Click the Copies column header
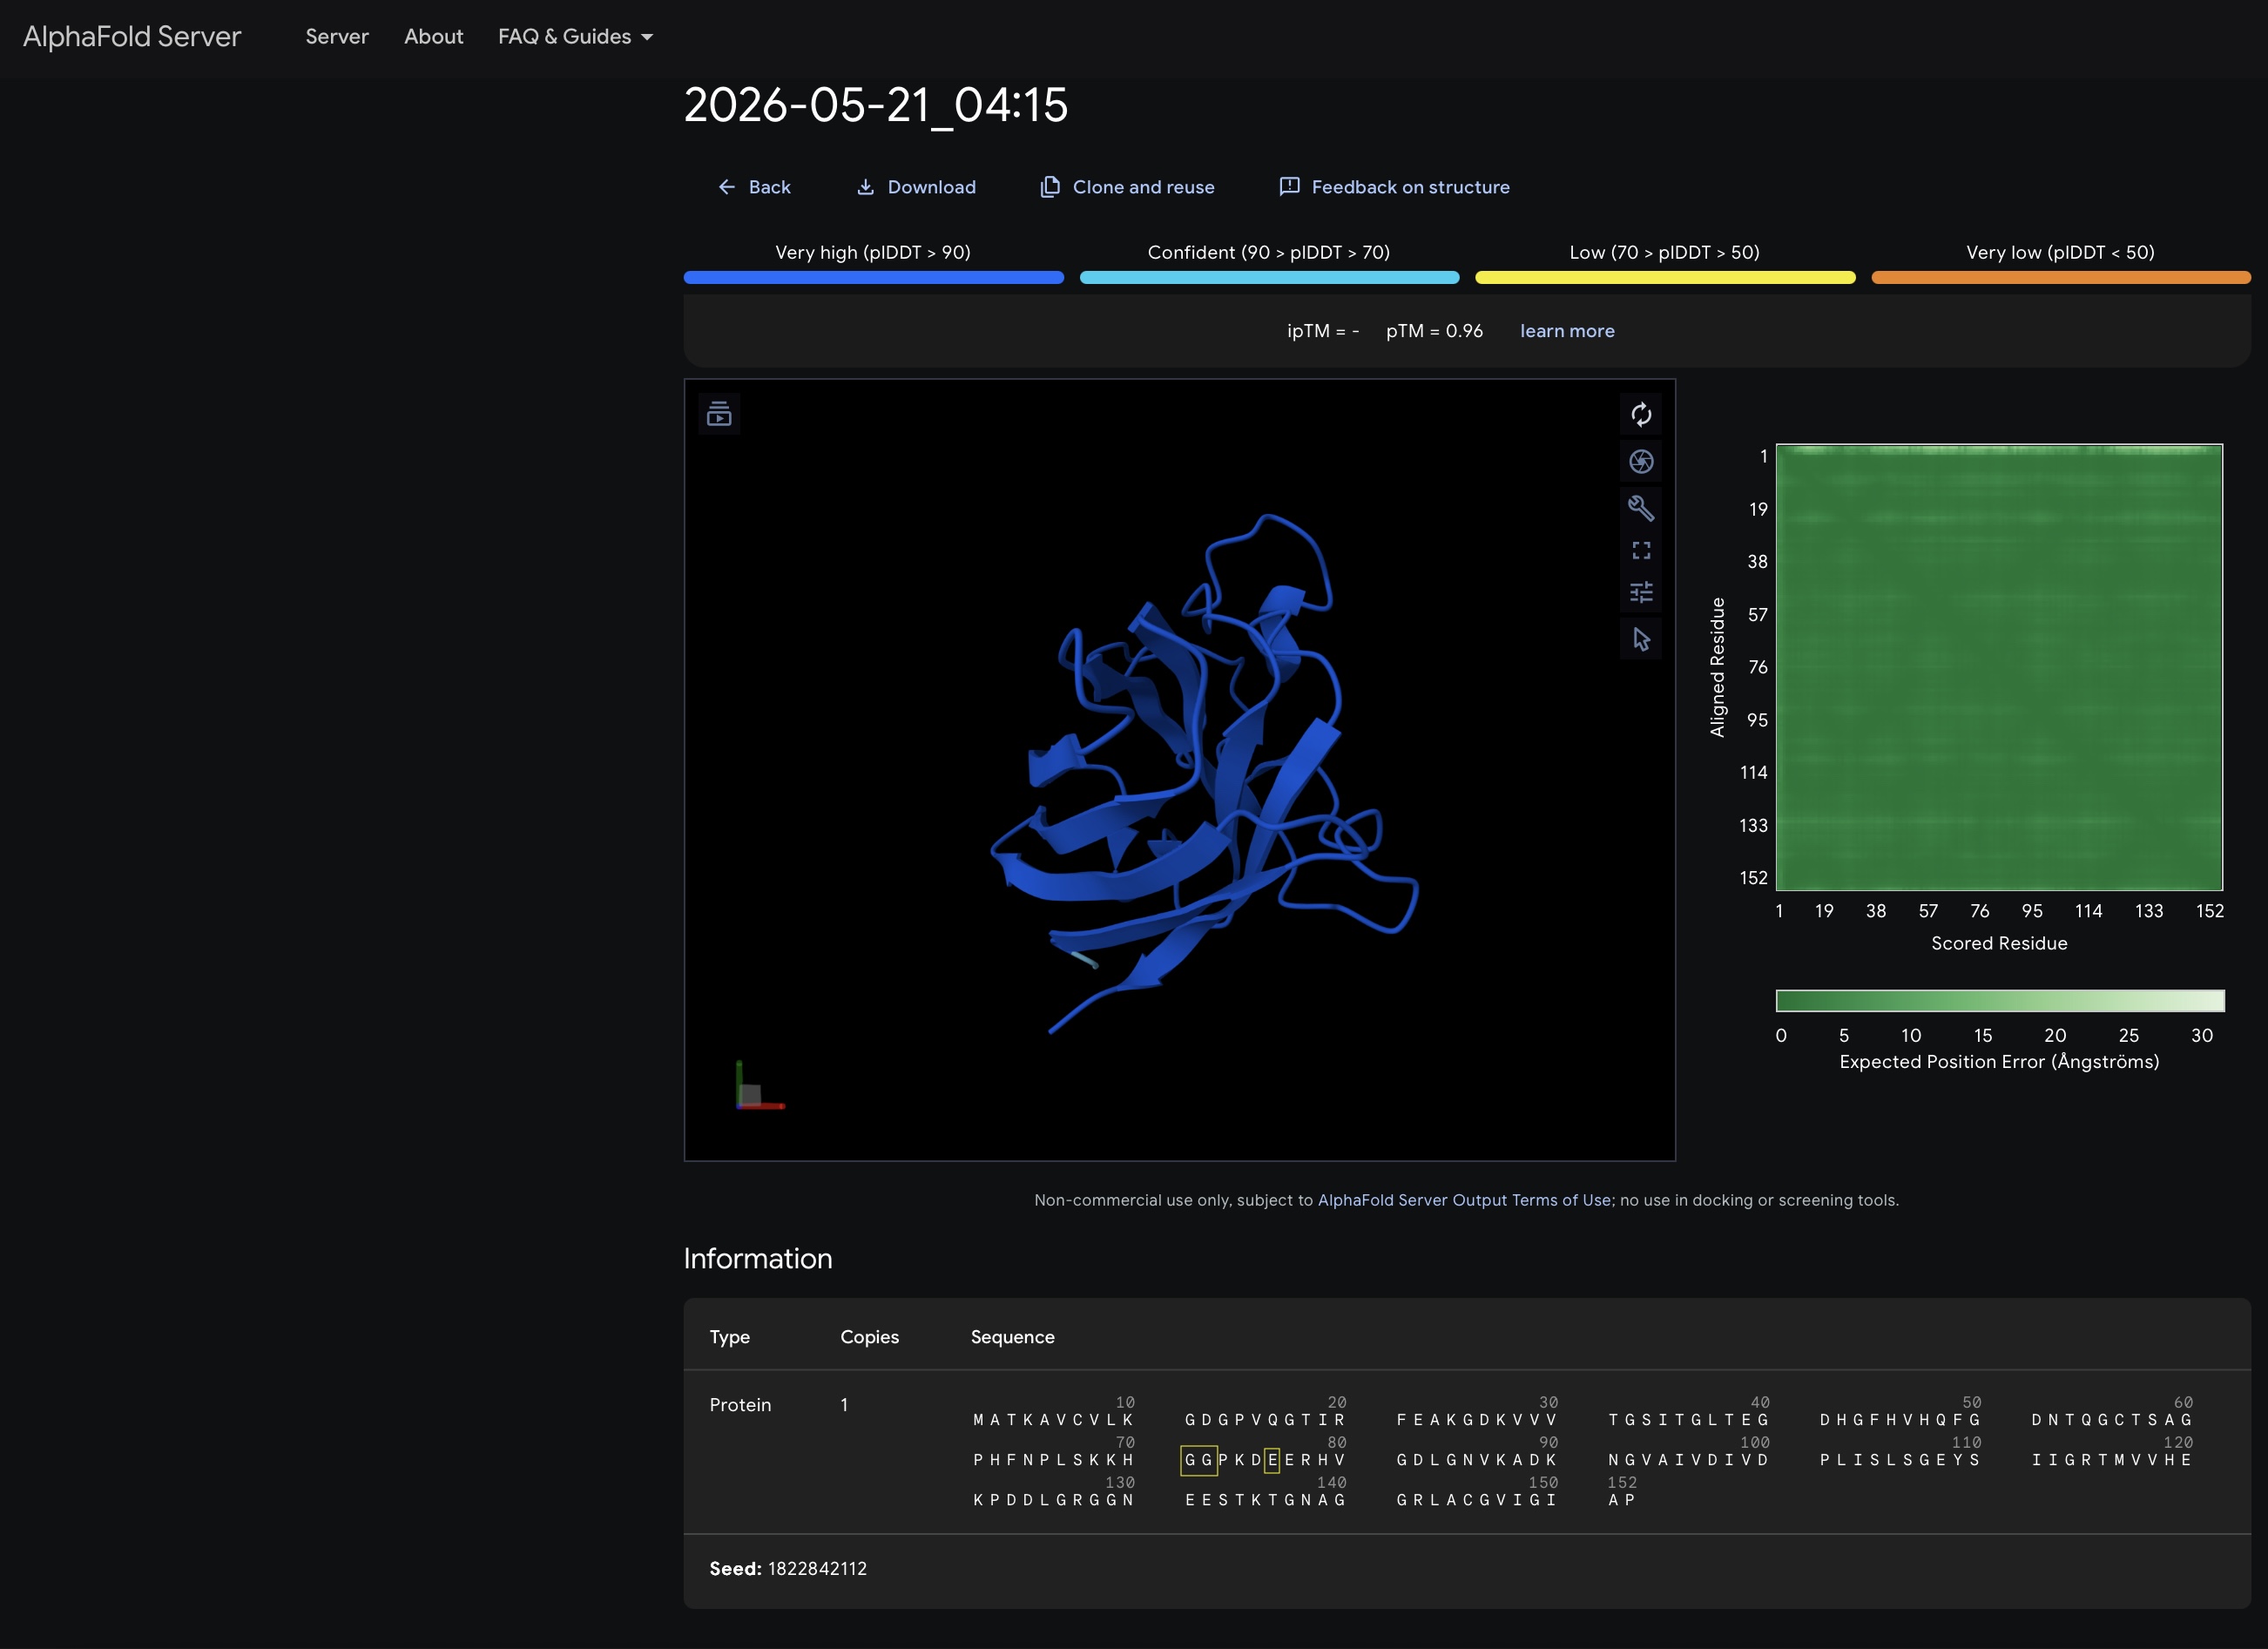The width and height of the screenshot is (2268, 1649). tap(869, 1337)
